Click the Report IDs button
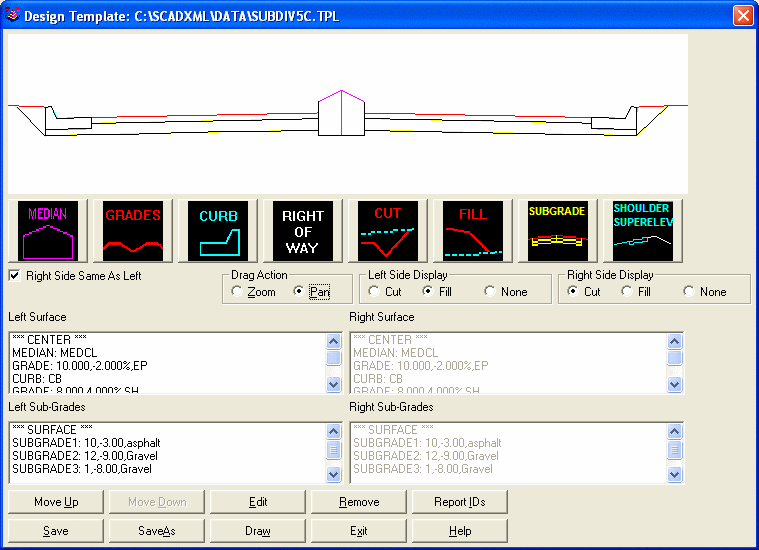Screen dimensions: 759x550 [x=460, y=502]
